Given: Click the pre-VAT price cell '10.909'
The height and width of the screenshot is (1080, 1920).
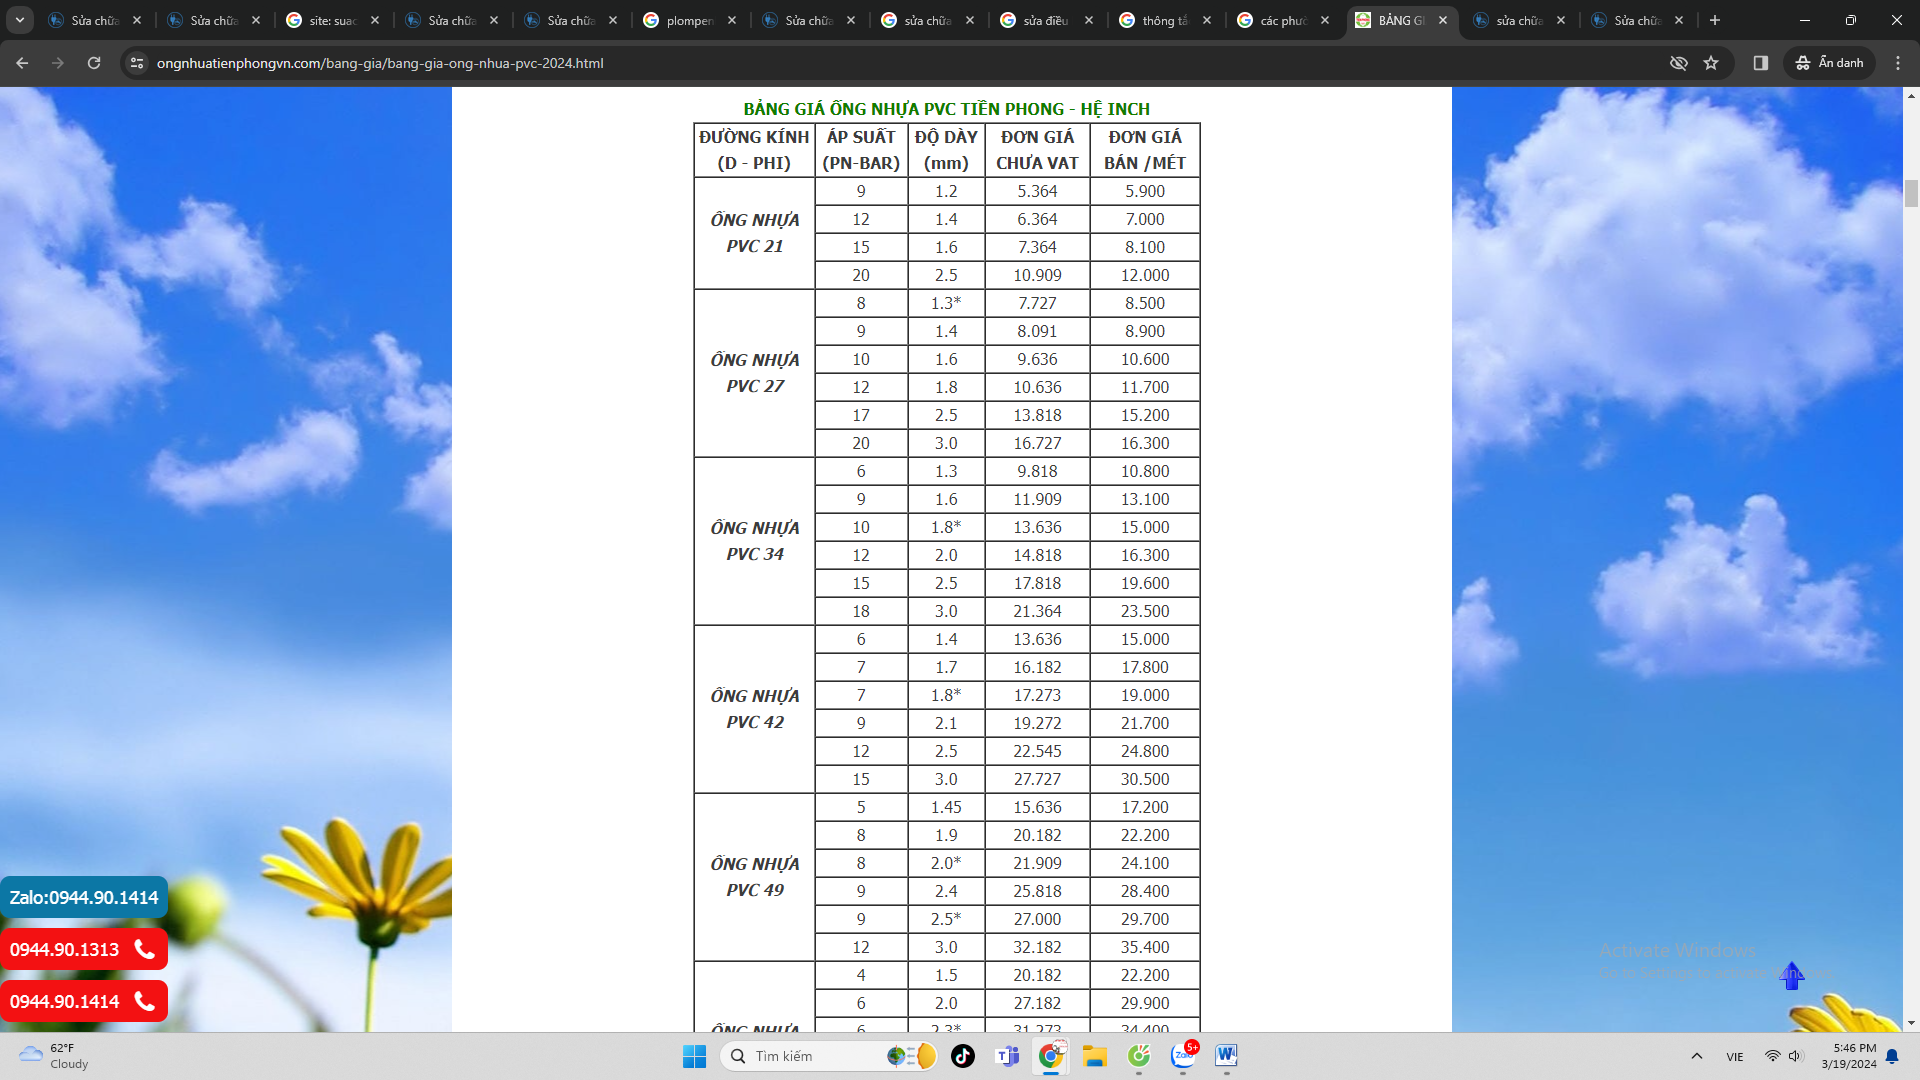Looking at the screenshot, I should coord(1037,275).
